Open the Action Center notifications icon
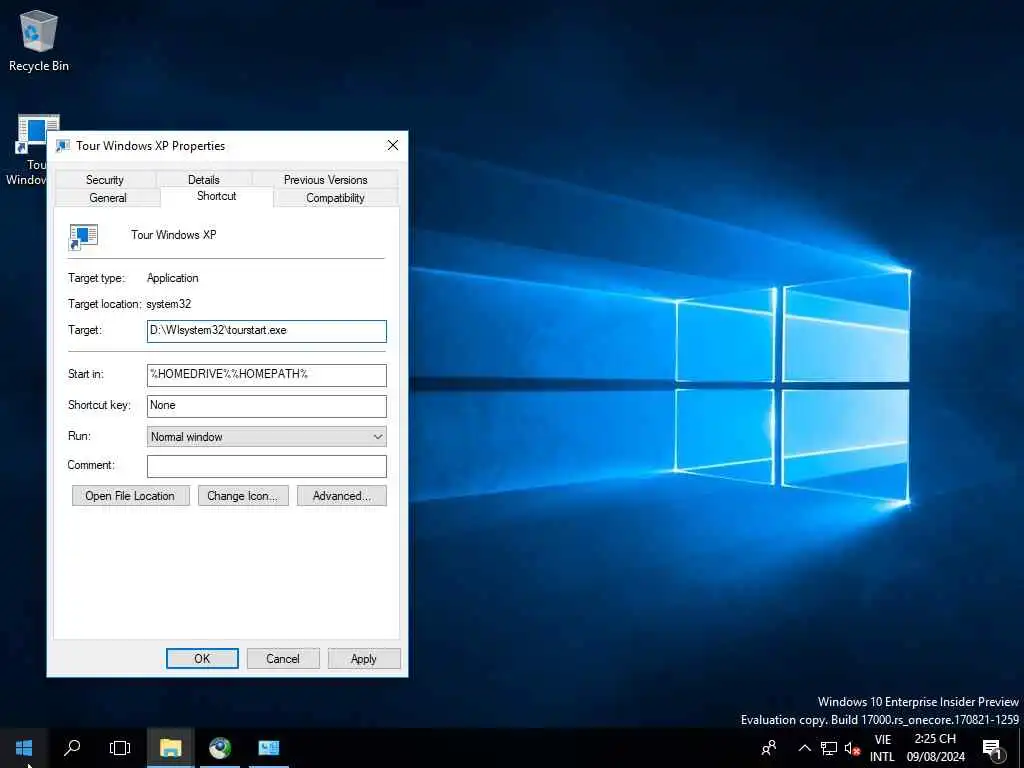This screenshot has width=1024, height=768. (992, 748)
